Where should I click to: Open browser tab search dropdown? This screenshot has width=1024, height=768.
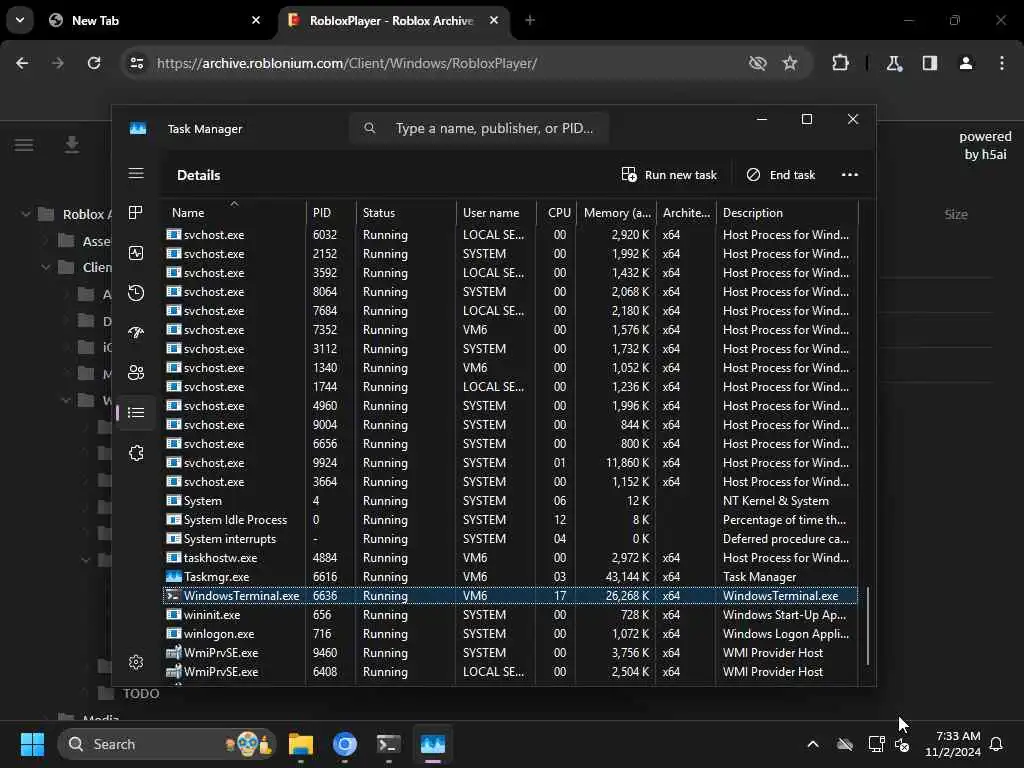[x=20, y=20]
